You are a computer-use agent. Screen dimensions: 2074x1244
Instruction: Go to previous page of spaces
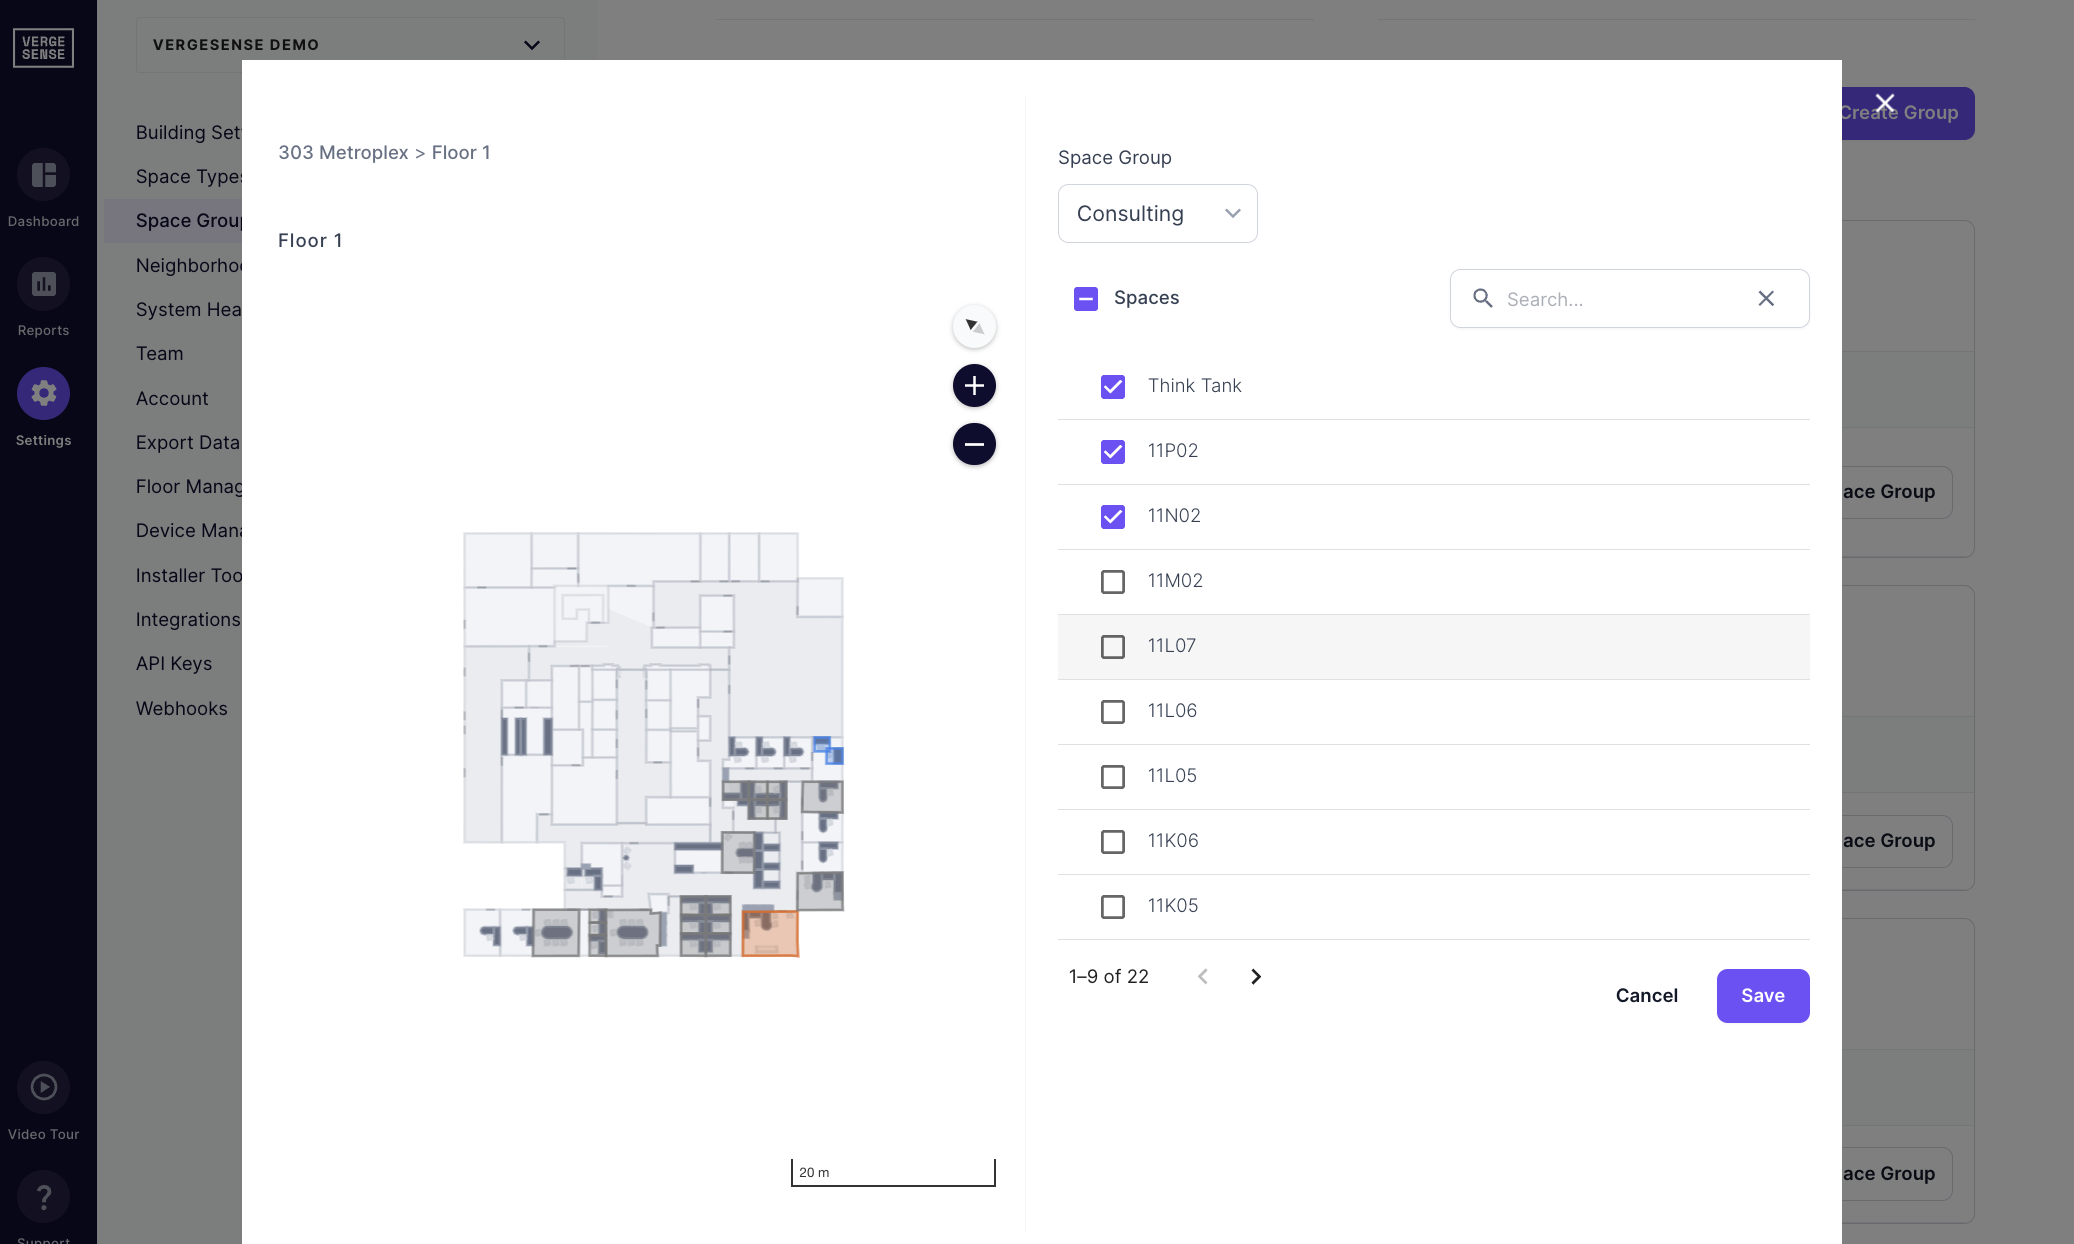1203,976
